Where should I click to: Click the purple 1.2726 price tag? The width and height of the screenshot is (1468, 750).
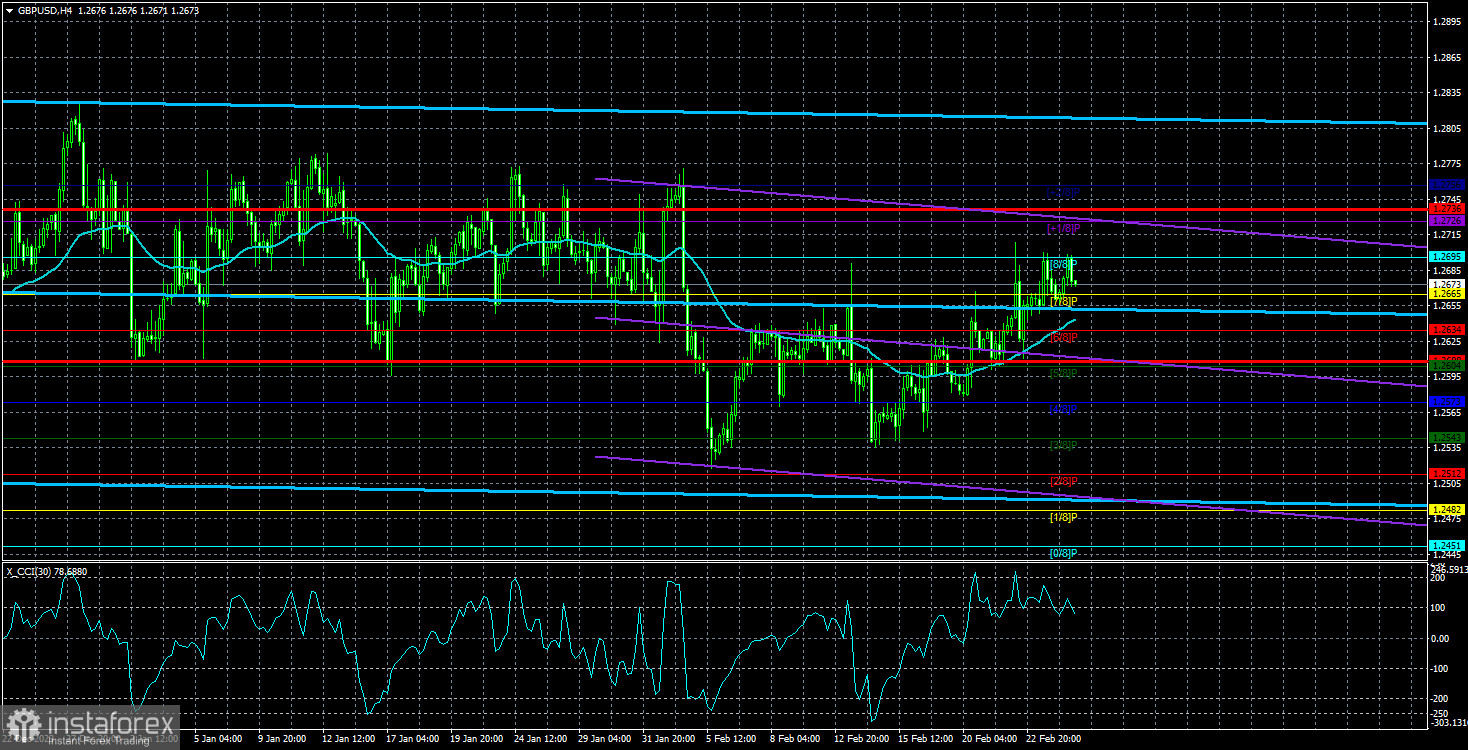1448,220
